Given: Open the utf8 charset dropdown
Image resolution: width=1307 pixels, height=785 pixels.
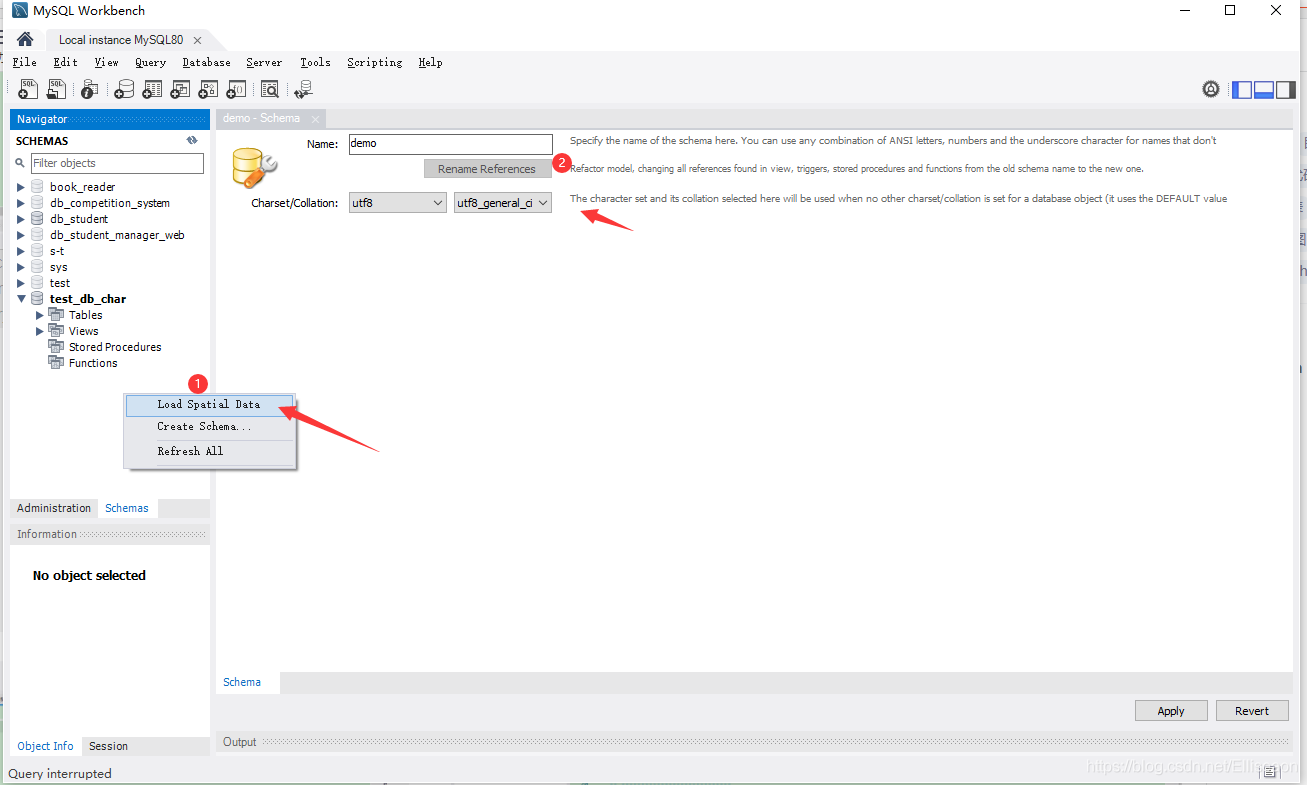Looking at the screenshot, I should click(x=397, y=203).
